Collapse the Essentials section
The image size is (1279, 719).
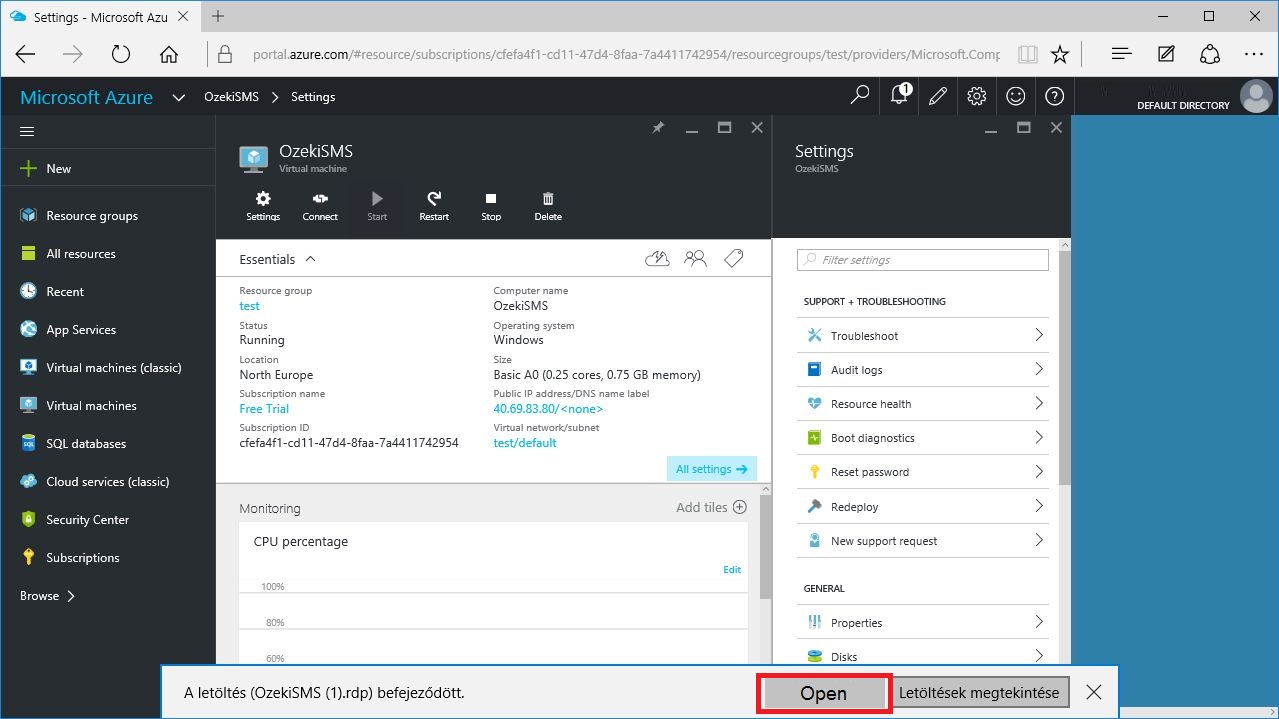click(x=310, y=259)
